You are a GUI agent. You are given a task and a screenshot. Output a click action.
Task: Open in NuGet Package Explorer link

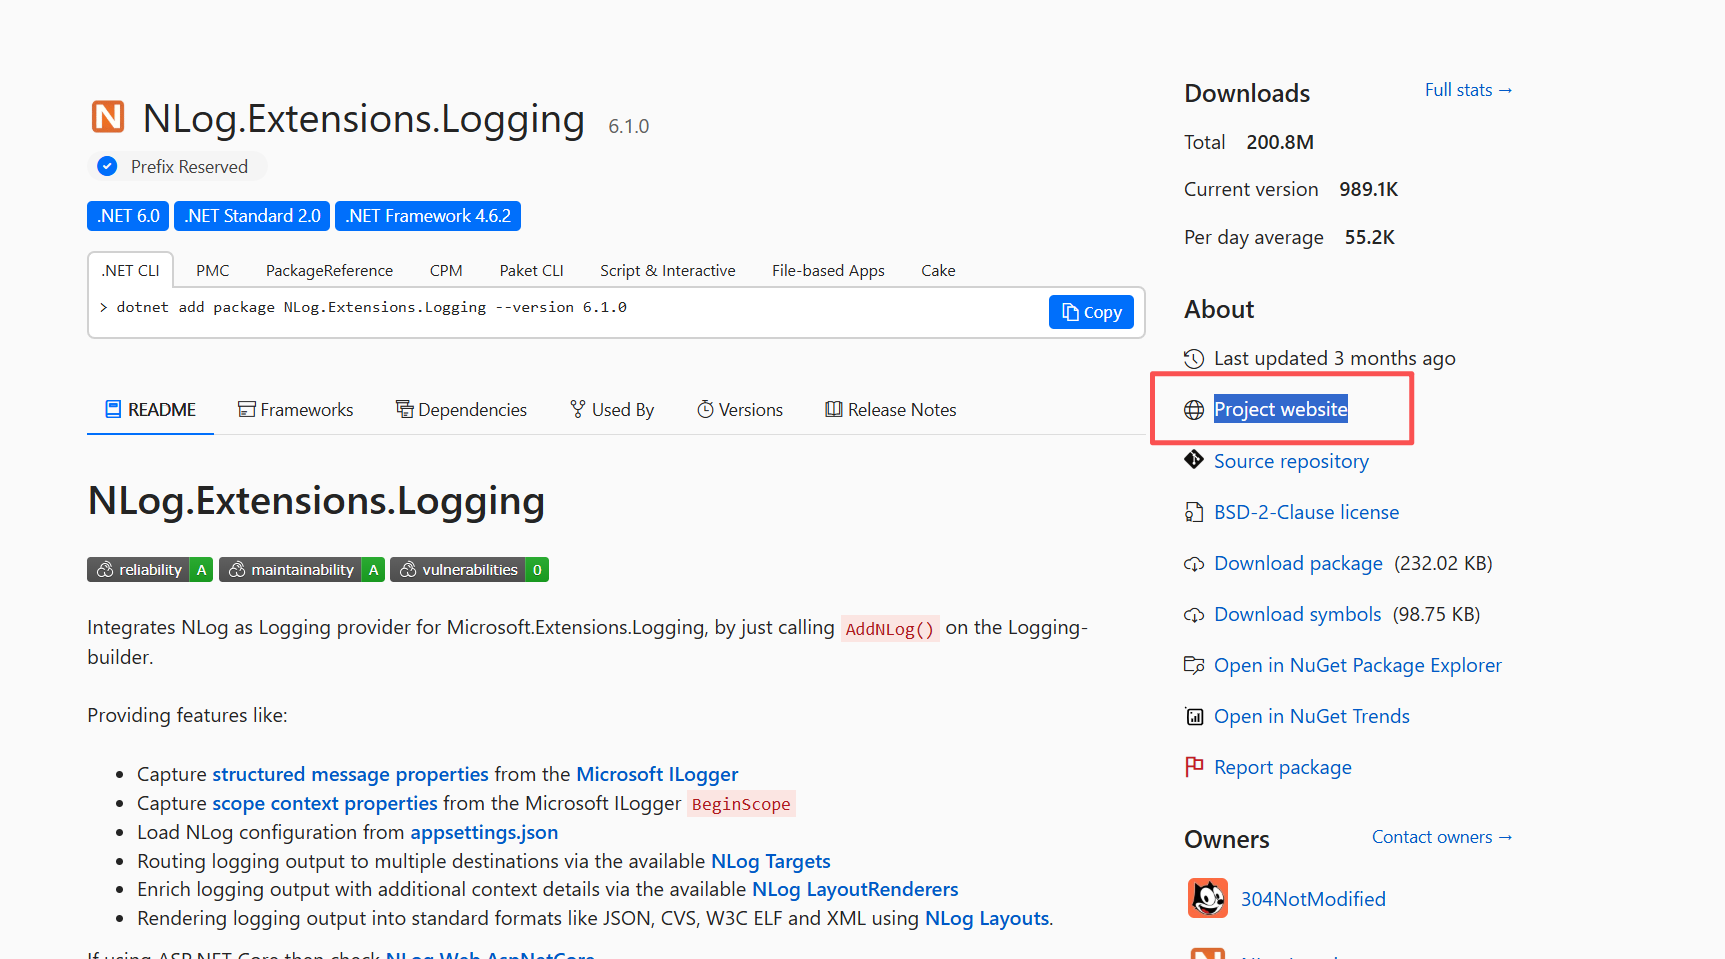1358,665
